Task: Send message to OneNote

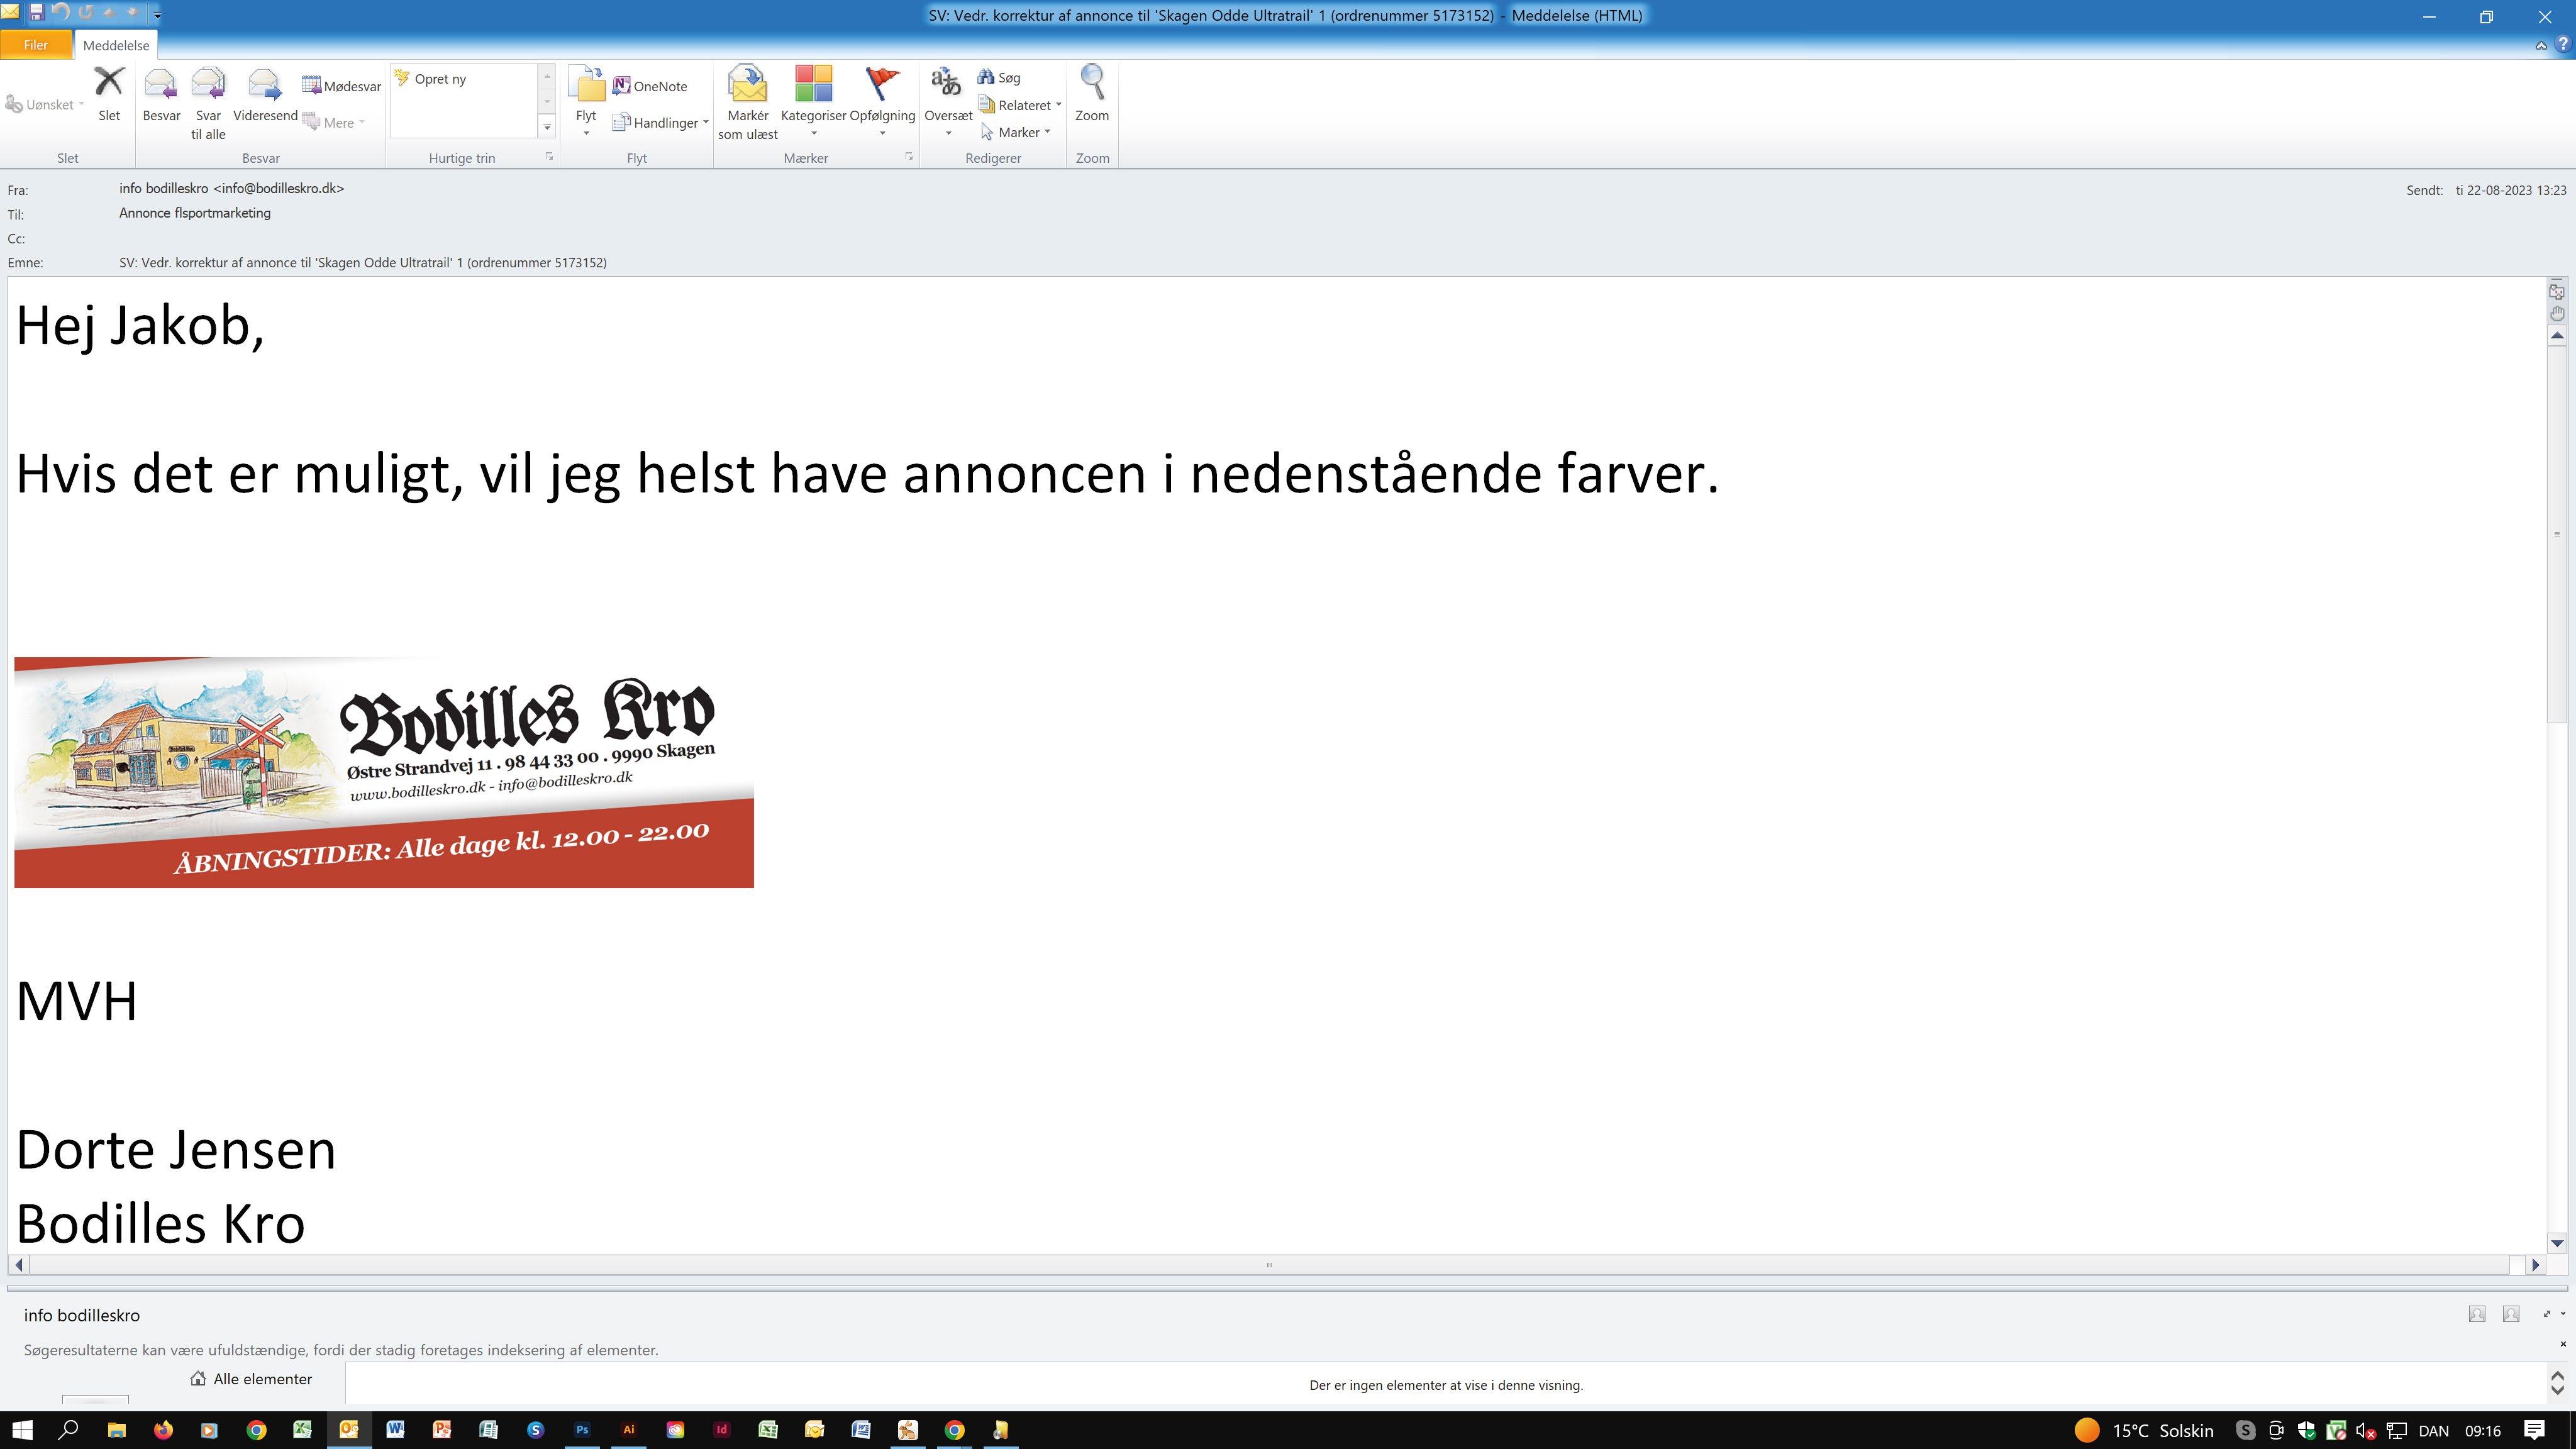Action: pos(650,86)
